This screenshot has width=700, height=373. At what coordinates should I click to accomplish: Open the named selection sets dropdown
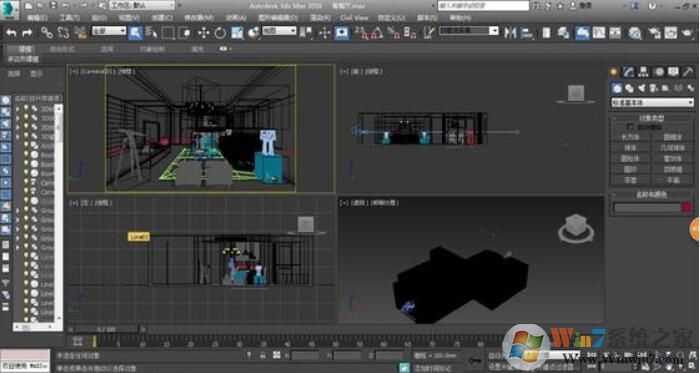(x=468, y=31)
